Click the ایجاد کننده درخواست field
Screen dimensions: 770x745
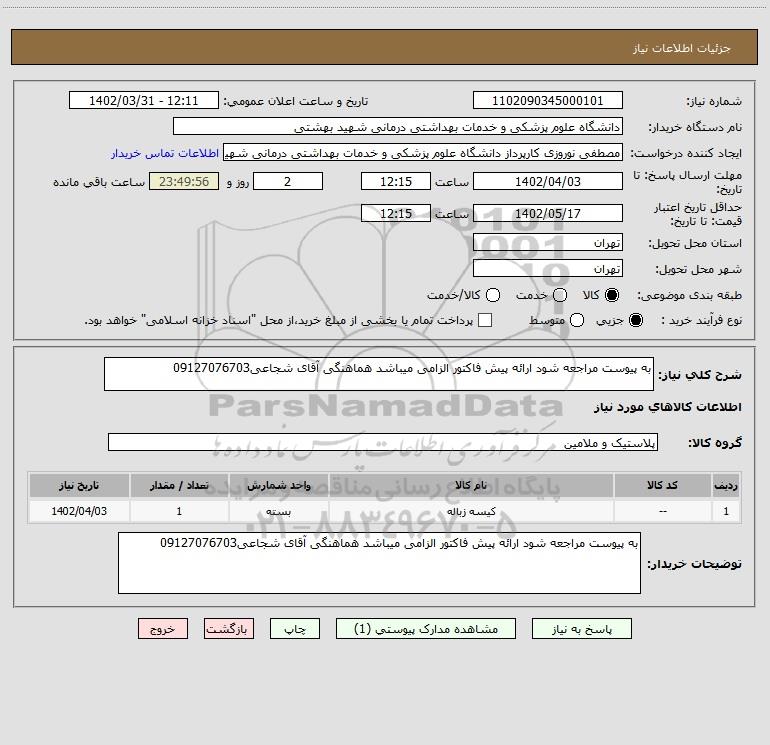423,152
